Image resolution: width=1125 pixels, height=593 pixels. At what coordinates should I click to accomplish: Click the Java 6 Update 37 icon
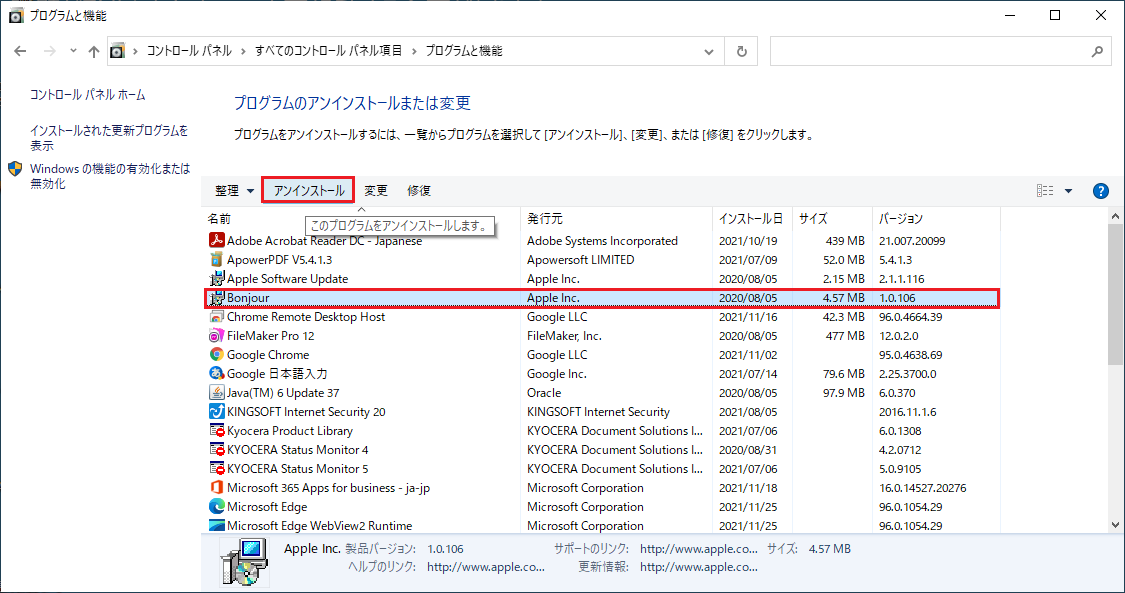point(216,393)
